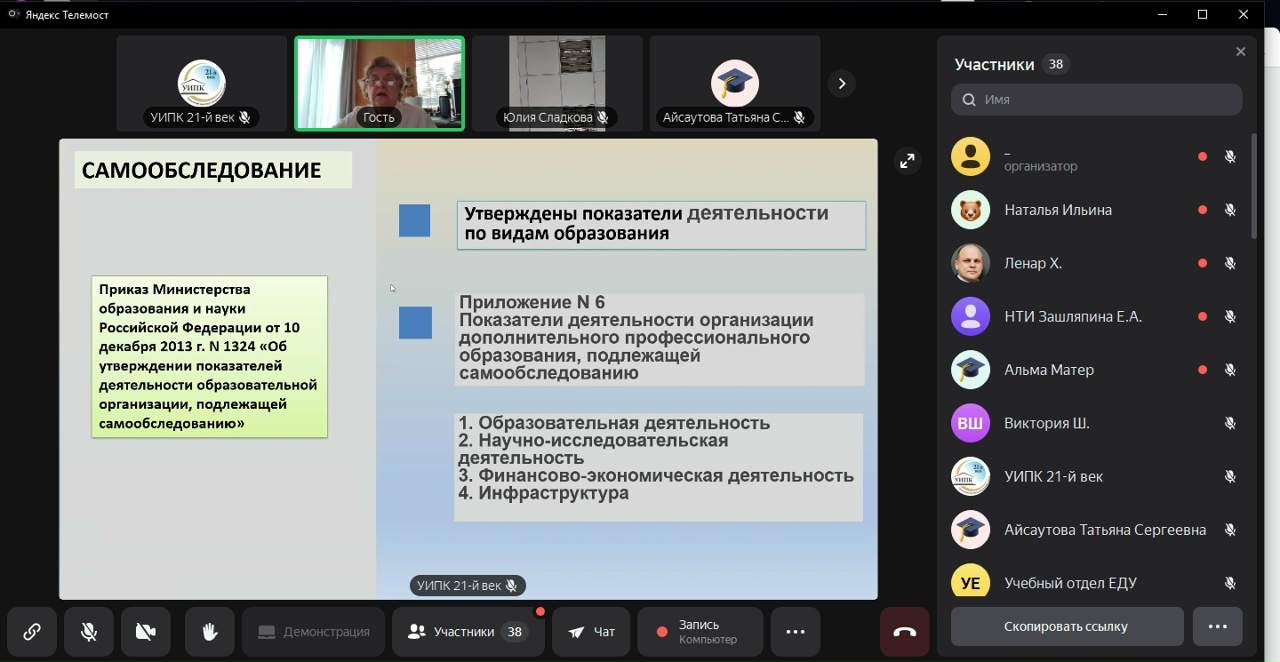Screen dimensions: 1280x662
Task: Click Скопировать ссылку button
Action: [x=1066, y=627]
